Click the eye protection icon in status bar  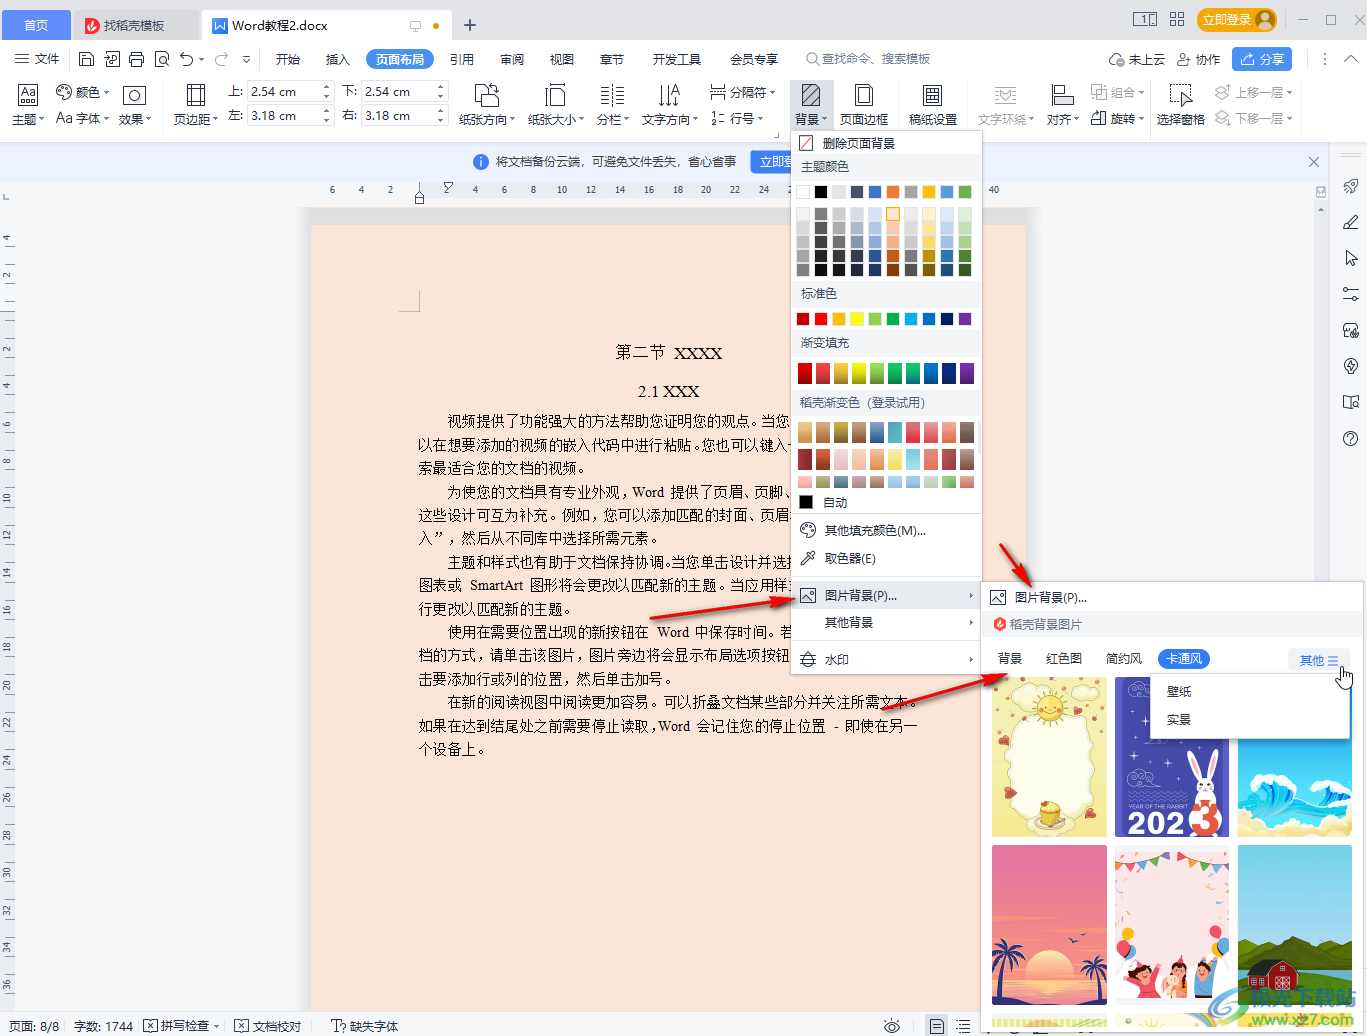[892, 1026]
